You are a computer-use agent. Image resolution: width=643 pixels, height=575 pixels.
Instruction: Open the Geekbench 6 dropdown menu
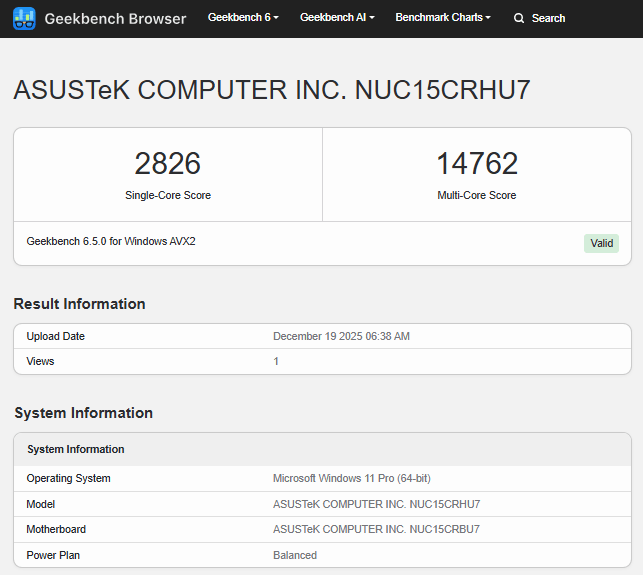coord(243,18)
